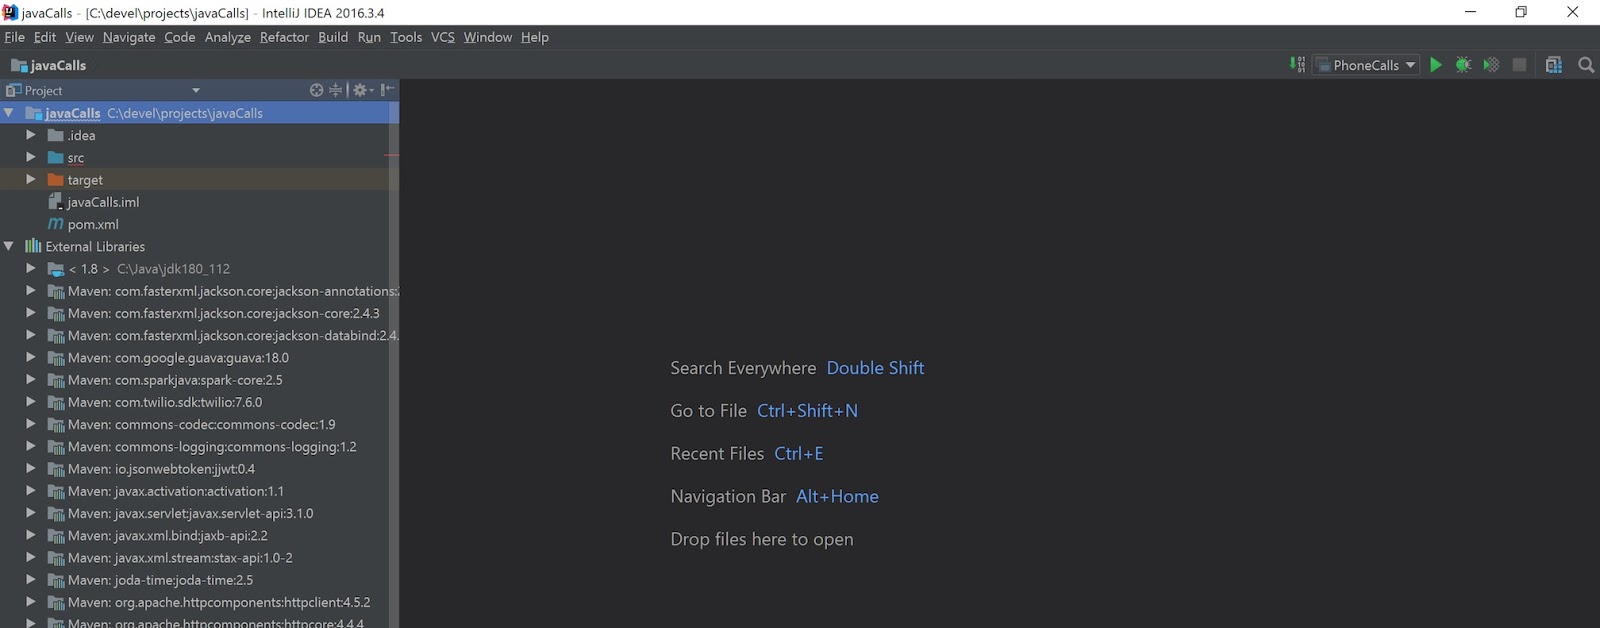
Task: Expand the .idea folder
Action: (x=31, y=135)
